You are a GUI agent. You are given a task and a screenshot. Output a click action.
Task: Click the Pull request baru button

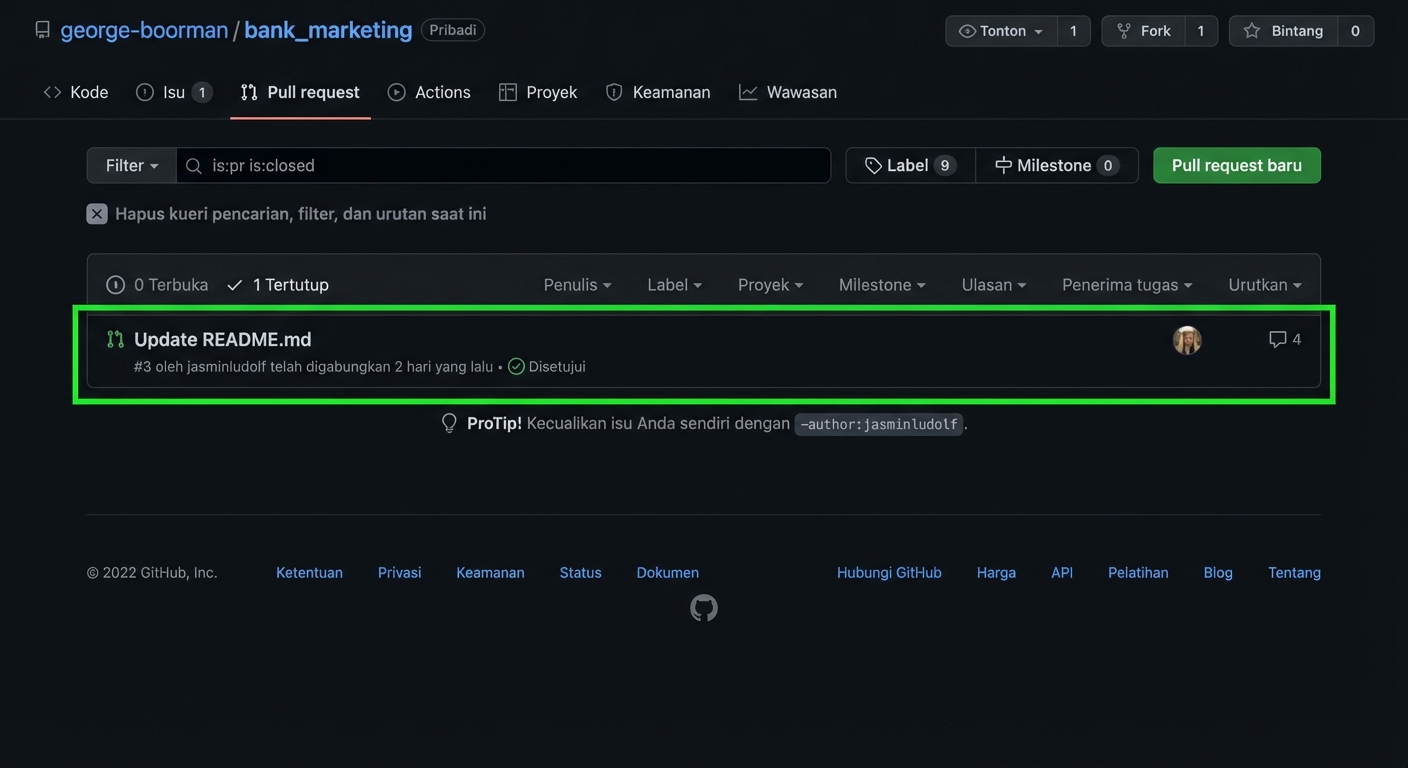(1237, 166)
